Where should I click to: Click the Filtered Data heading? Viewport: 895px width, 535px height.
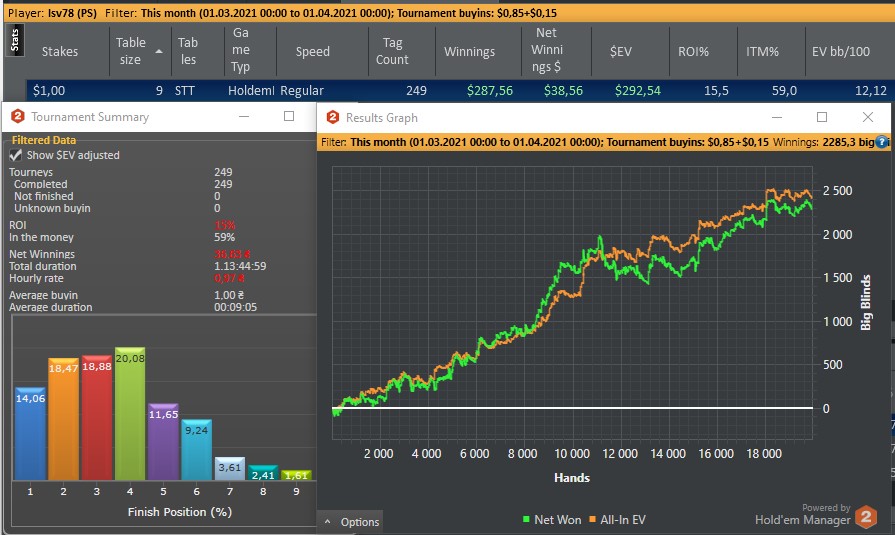click(x=43, y=140)
